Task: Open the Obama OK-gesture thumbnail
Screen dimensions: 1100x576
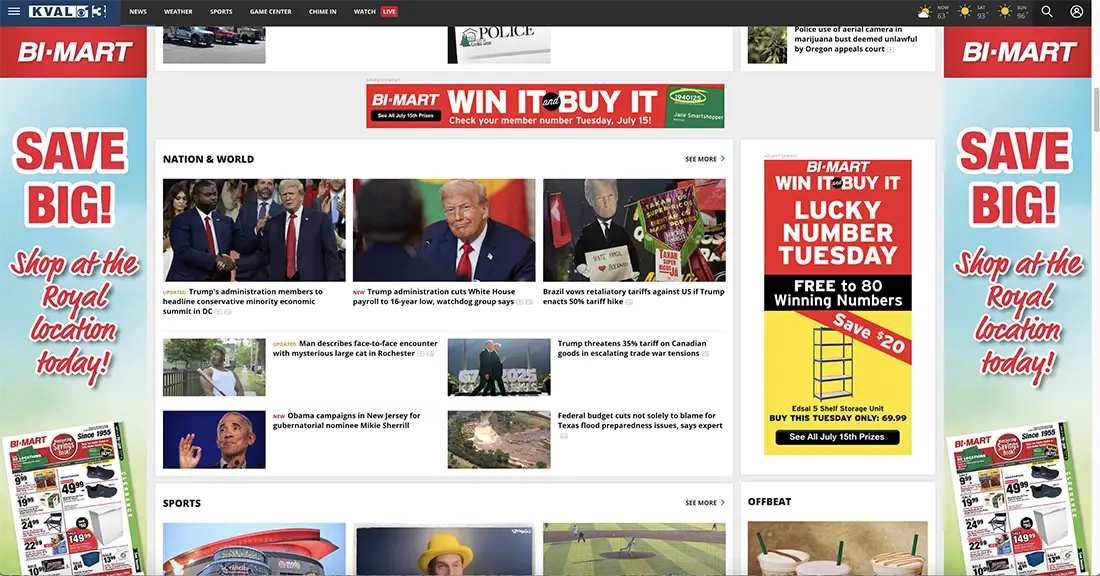Action: coord(214,440)
